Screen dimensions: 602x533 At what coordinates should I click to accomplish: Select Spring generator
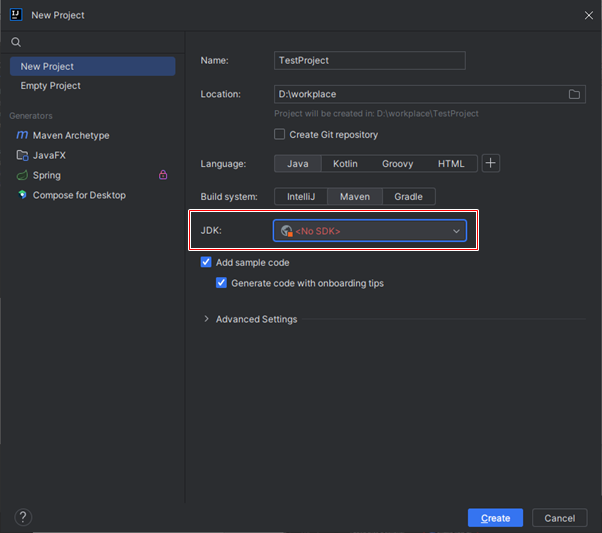coord(93,175)
